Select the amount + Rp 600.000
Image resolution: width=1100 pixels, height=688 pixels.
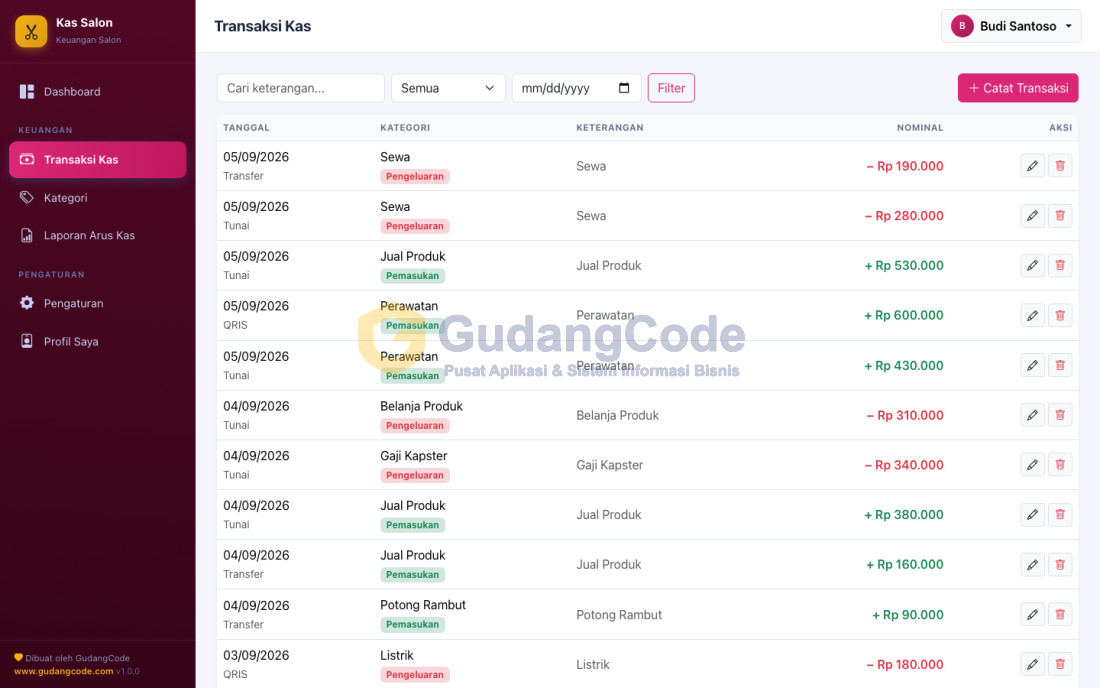click(x=904, y=316)
